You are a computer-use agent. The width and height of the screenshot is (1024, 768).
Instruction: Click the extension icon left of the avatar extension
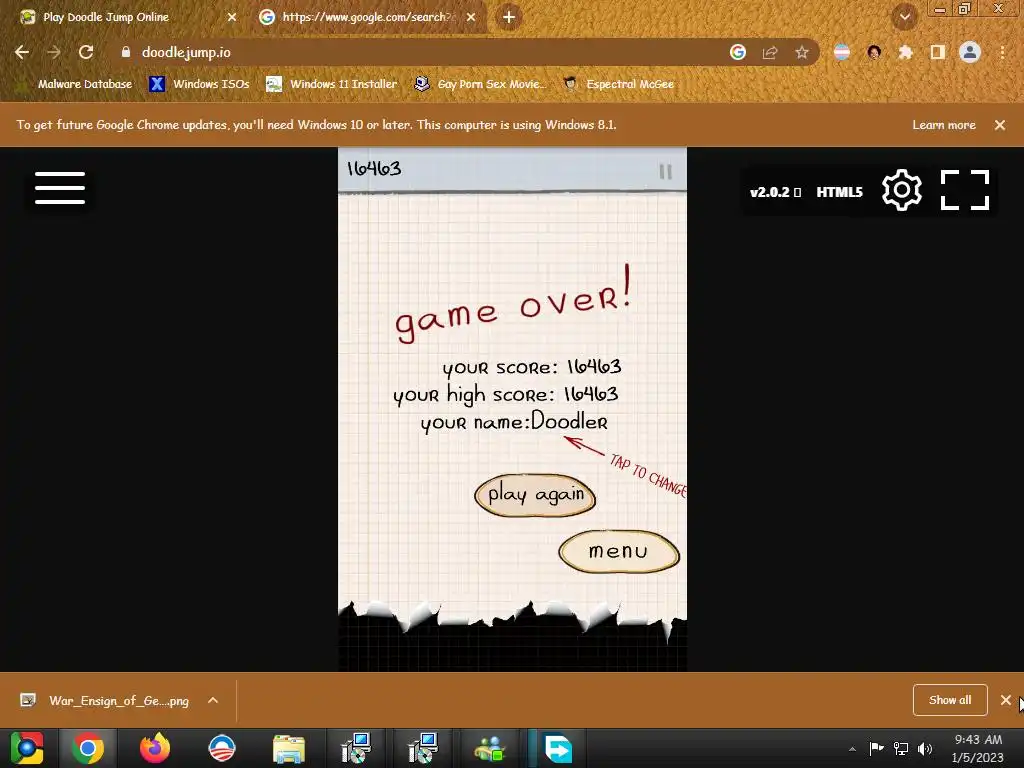842,52
